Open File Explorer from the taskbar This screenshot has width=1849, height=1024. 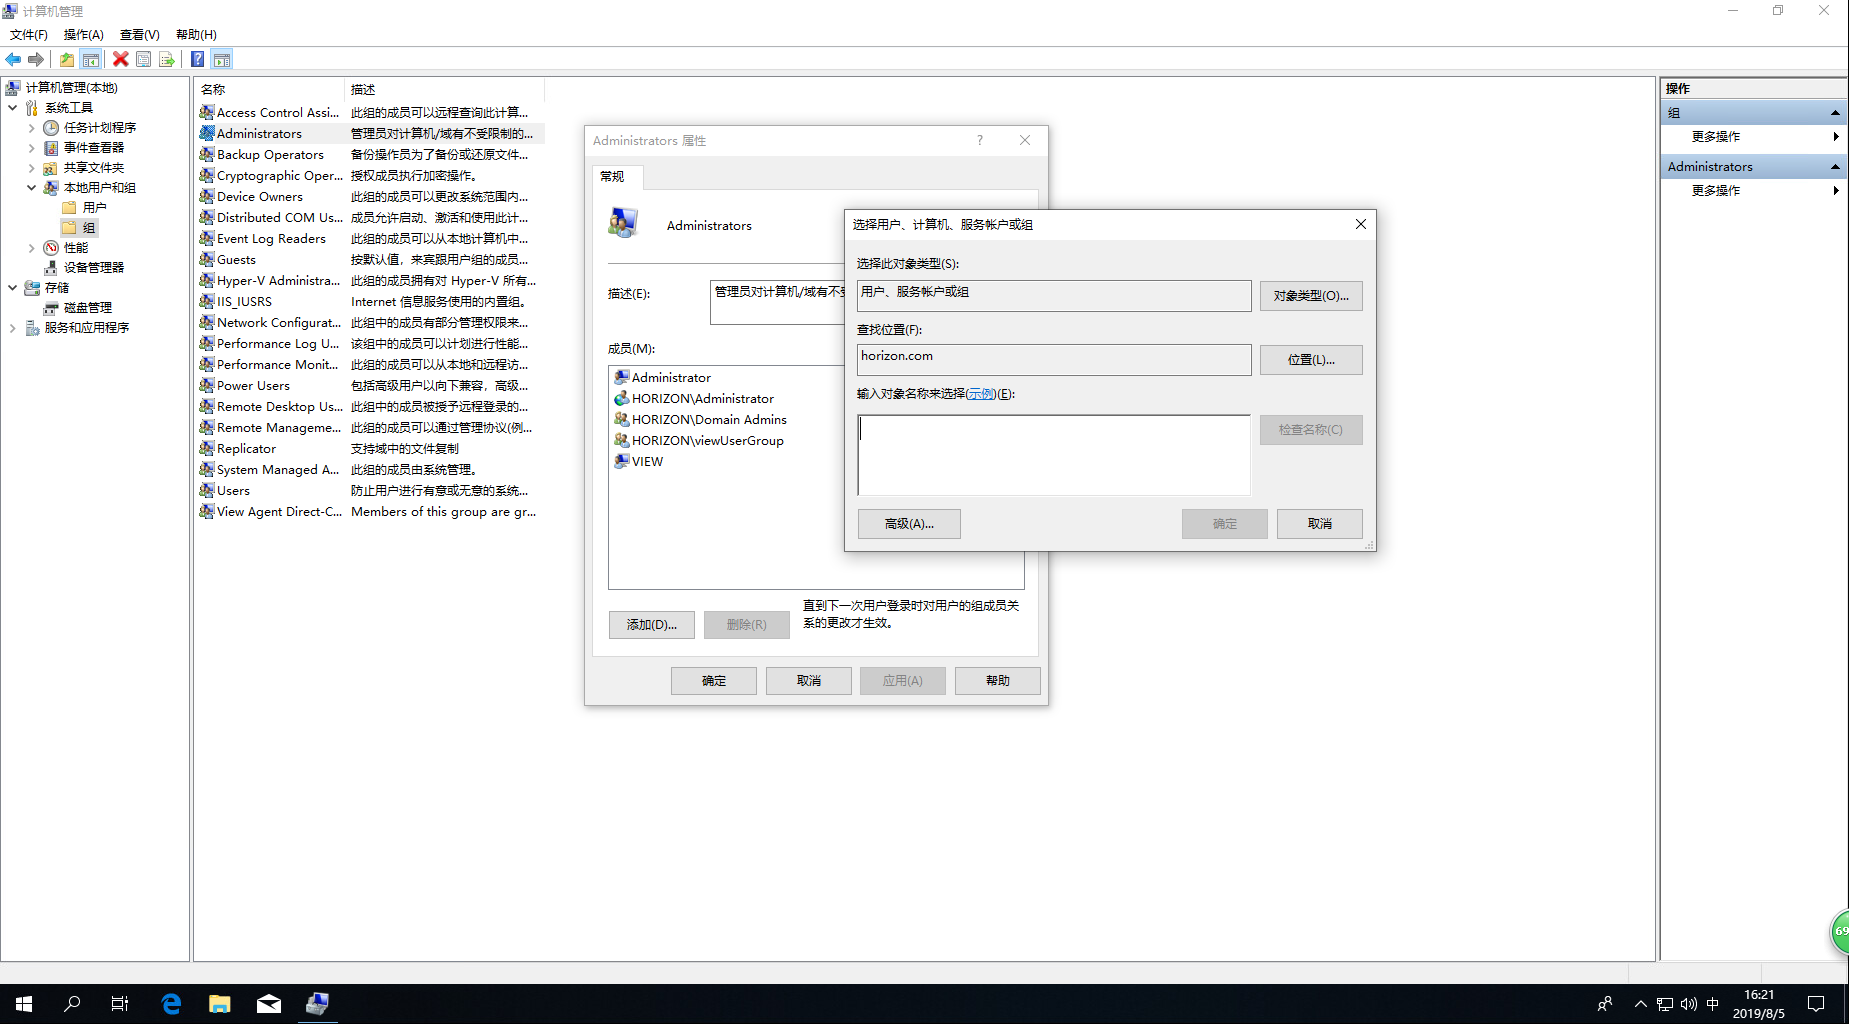tap(220, 1004)
